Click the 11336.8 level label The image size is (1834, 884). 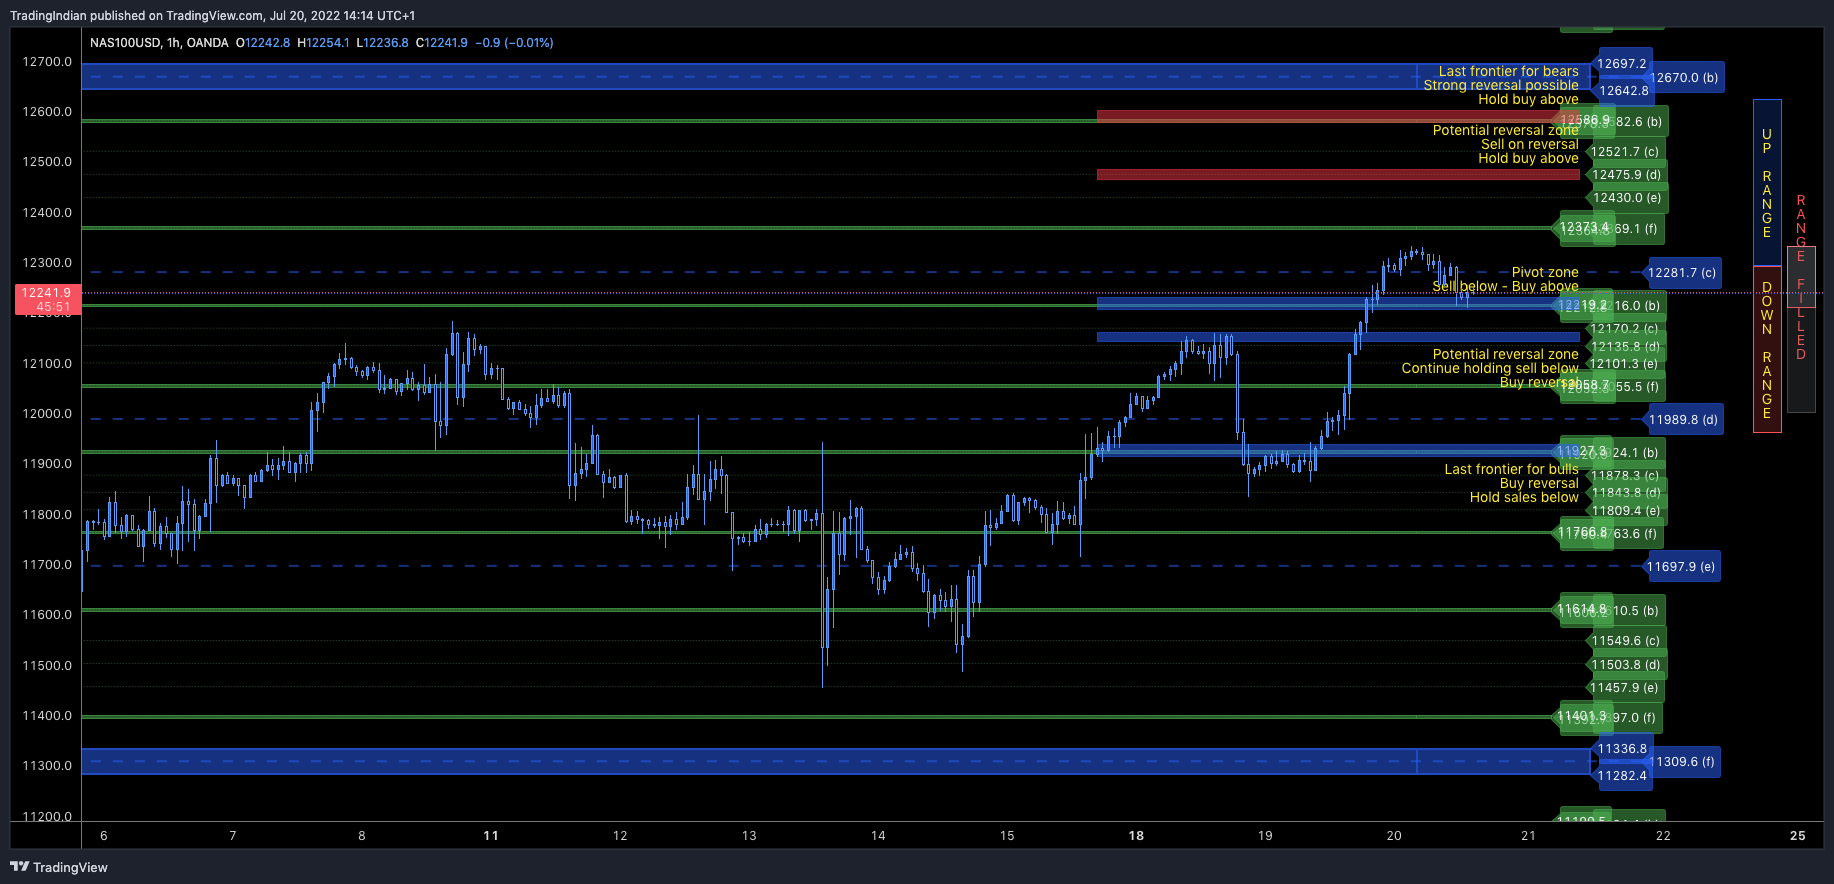1622,749
